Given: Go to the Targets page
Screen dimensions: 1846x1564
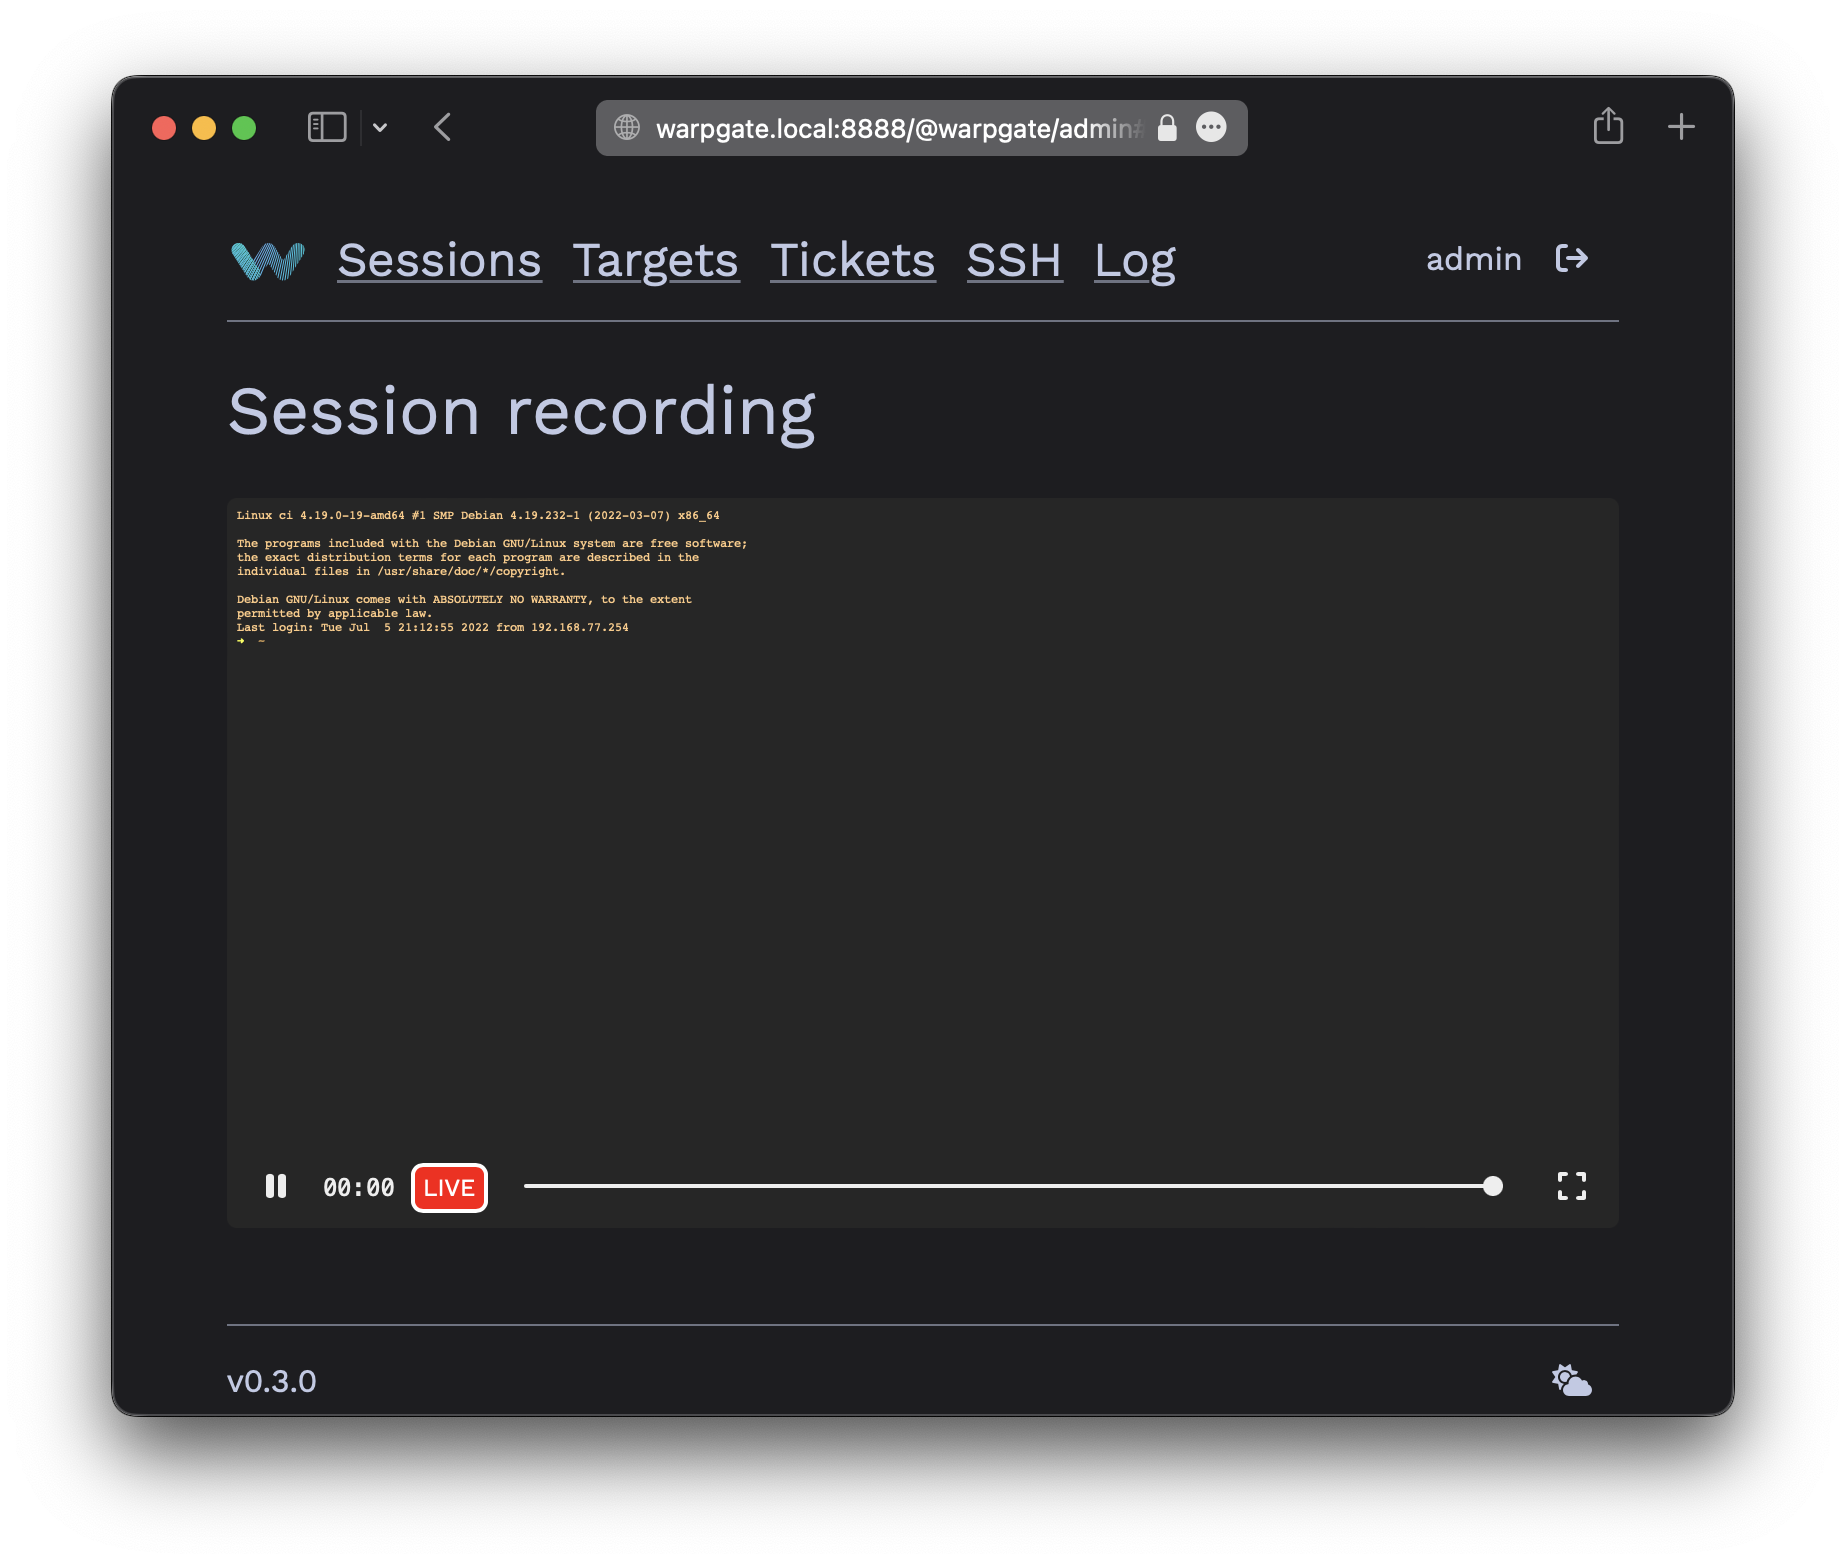Looking at the screenshot, I should [655, 261].
